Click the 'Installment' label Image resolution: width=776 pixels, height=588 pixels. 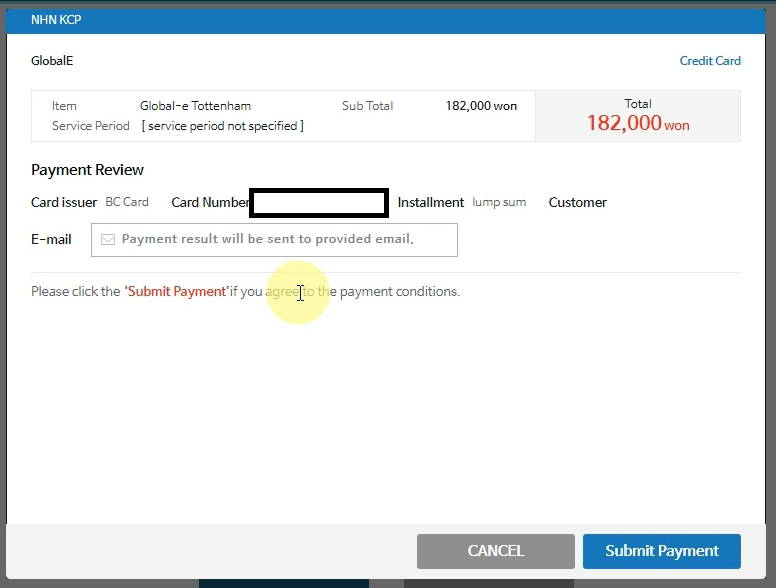[x=431, y=202]
